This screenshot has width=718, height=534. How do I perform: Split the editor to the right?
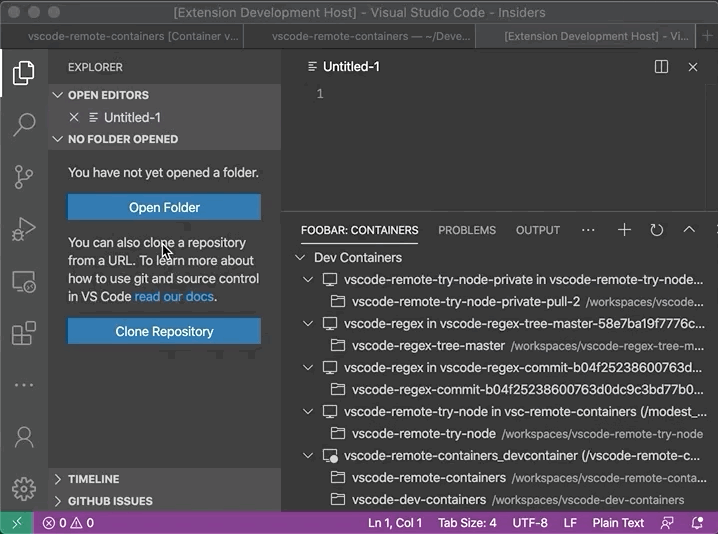point(661,67)
